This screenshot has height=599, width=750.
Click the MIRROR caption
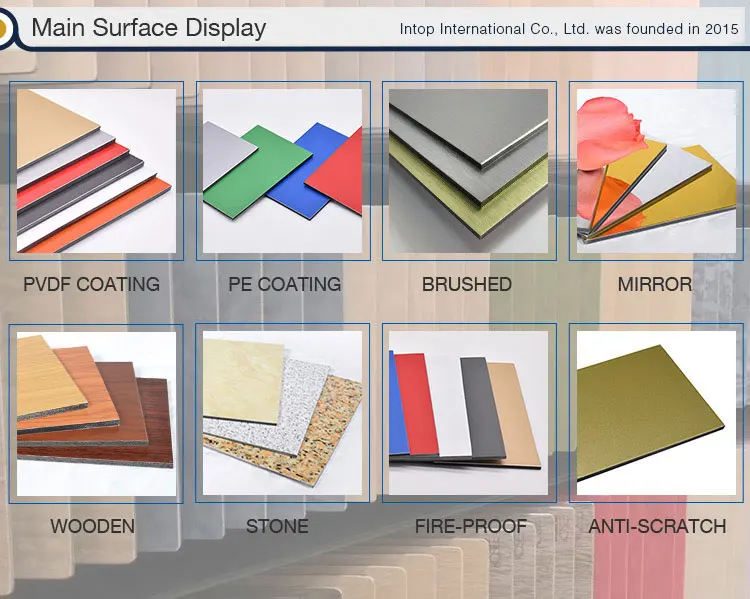click(654, 284)
